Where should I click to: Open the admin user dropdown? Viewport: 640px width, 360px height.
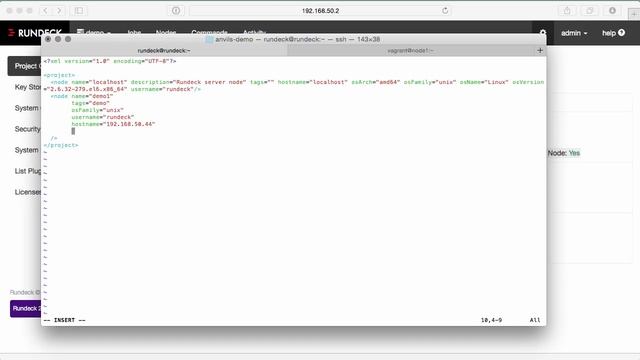click(574, 33)
